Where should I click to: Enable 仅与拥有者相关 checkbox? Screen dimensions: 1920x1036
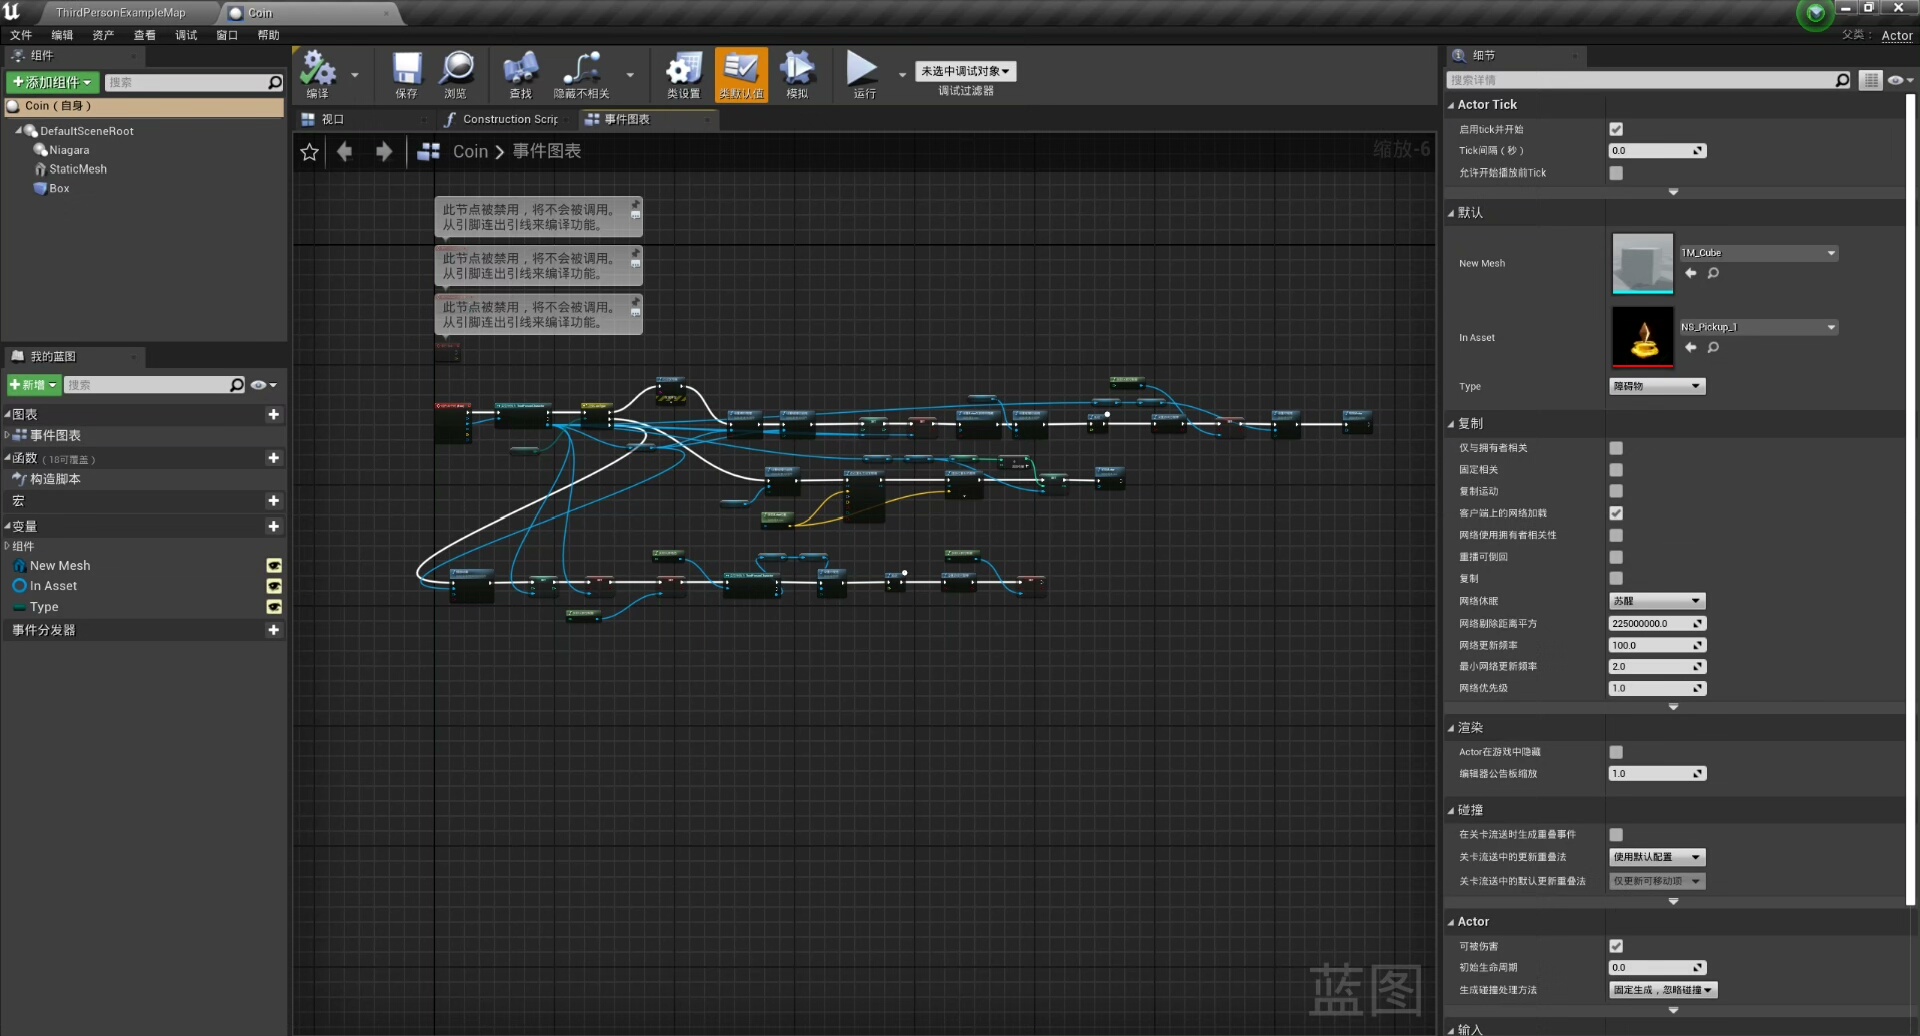coord(1616,448)
